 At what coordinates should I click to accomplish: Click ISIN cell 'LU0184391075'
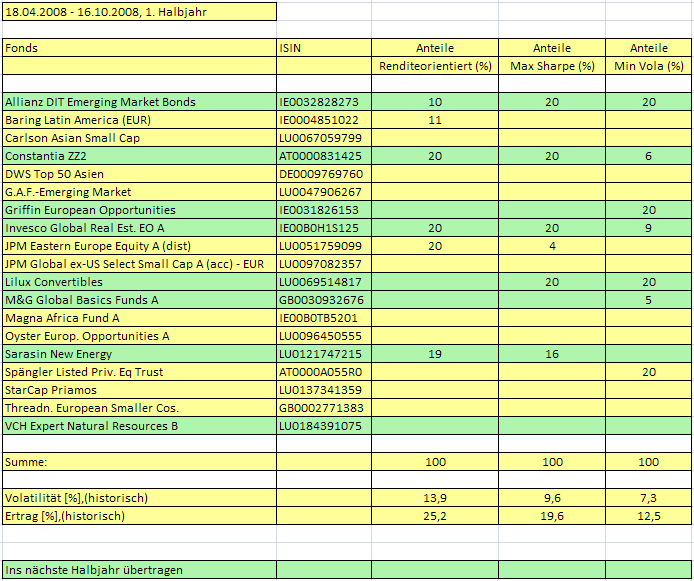coord(324,426)
